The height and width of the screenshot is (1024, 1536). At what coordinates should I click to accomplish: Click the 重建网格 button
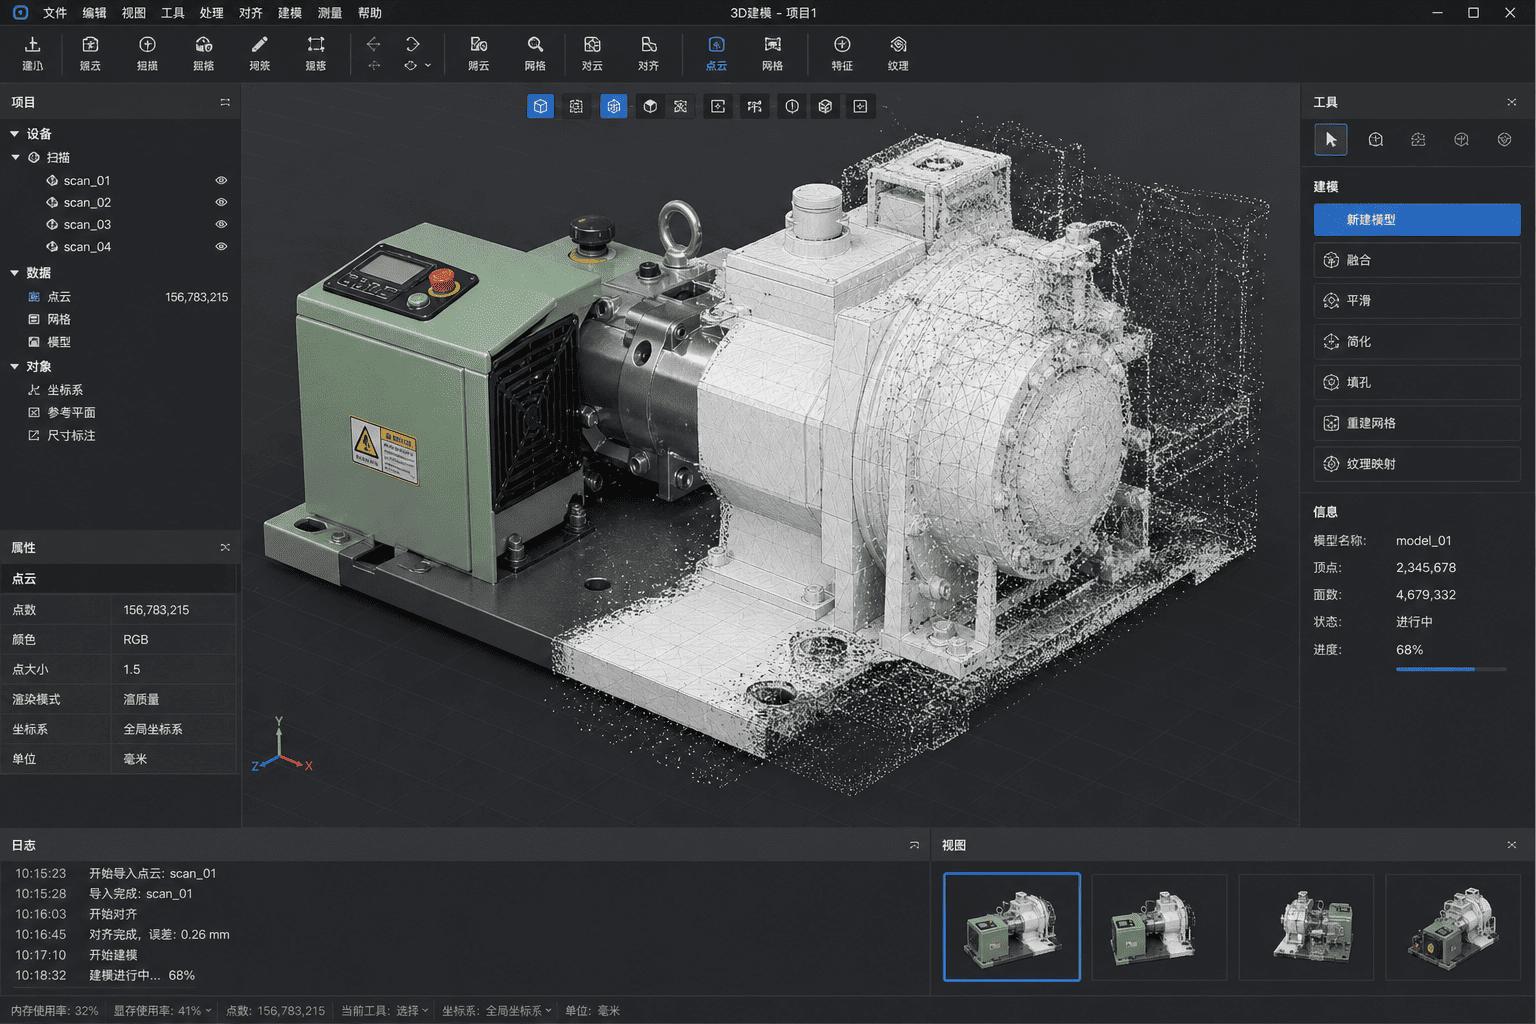(x=1417, y=423)
